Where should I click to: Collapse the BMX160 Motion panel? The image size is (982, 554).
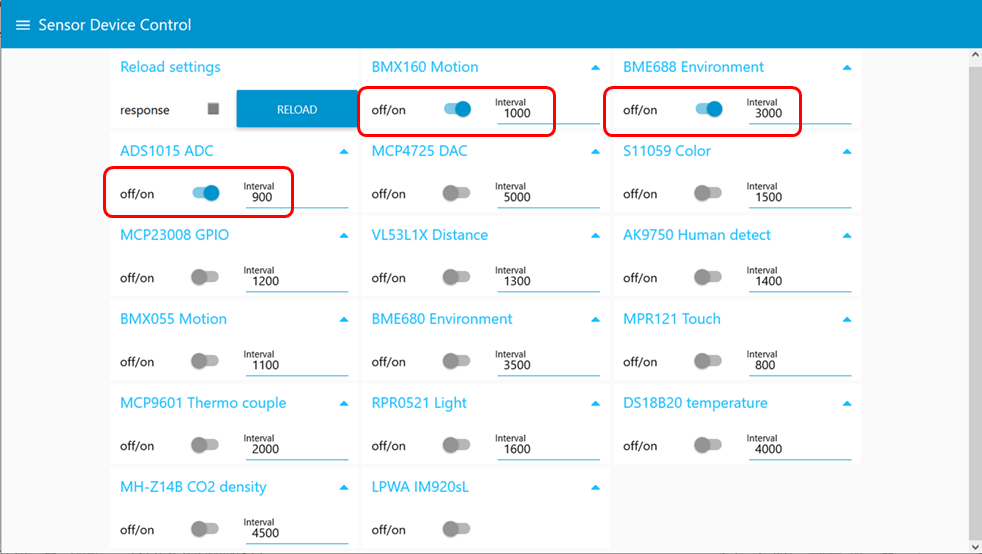[x=596, y=68]
